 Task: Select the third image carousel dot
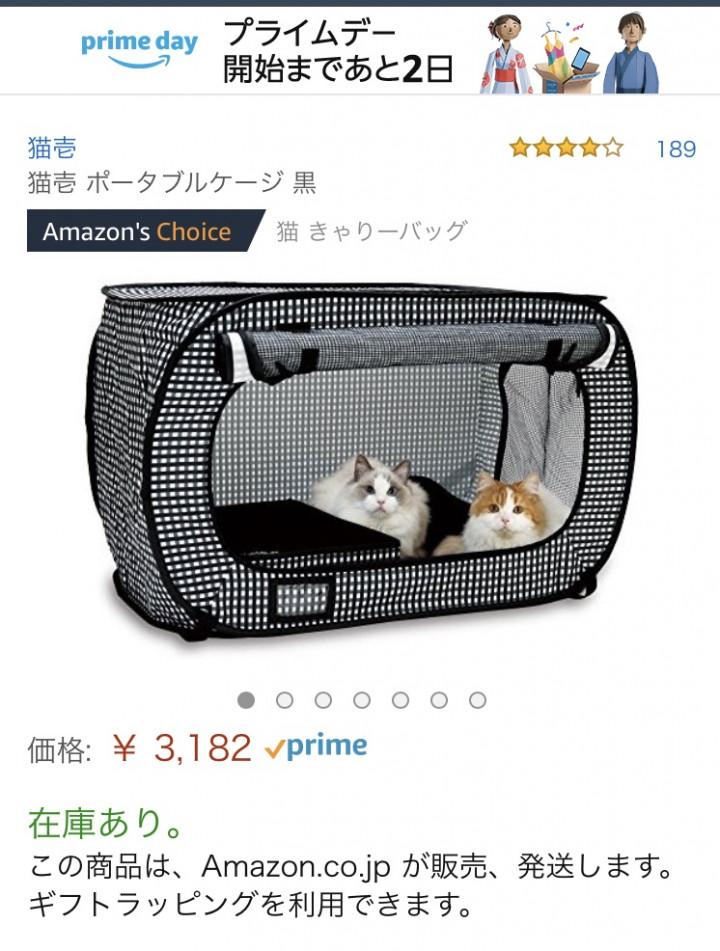[x=323, y=701]
